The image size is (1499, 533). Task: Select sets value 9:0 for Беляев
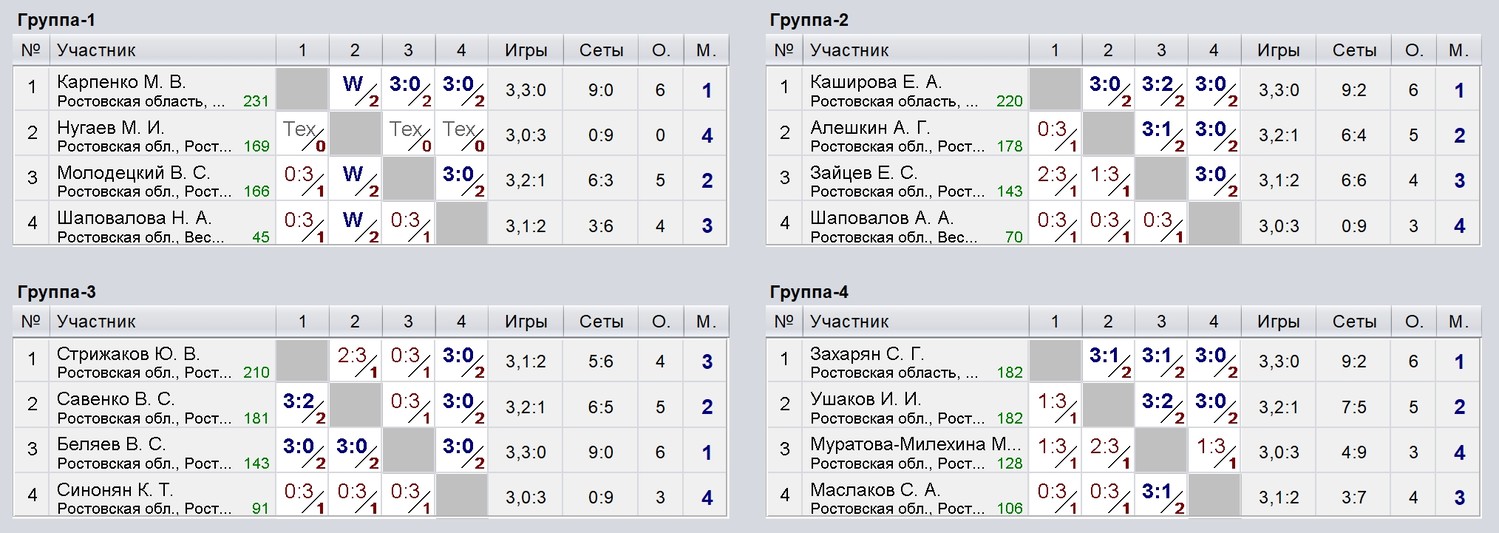click(601, 452)
